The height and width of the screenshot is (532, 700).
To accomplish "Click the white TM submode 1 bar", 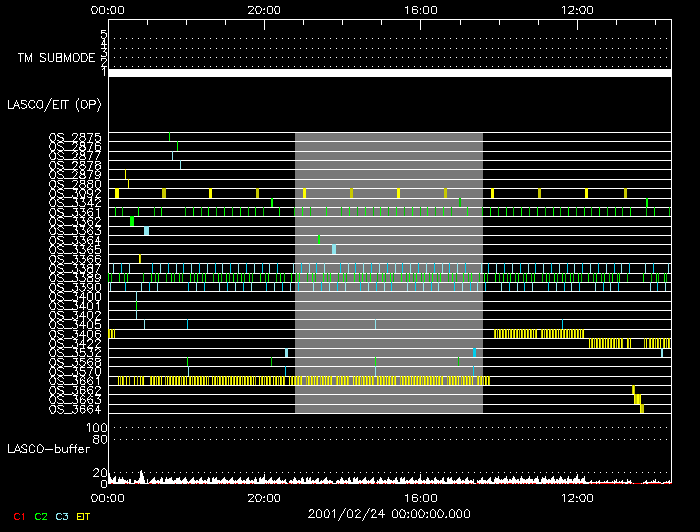I will pyautogui.click(x=388, y=73).
